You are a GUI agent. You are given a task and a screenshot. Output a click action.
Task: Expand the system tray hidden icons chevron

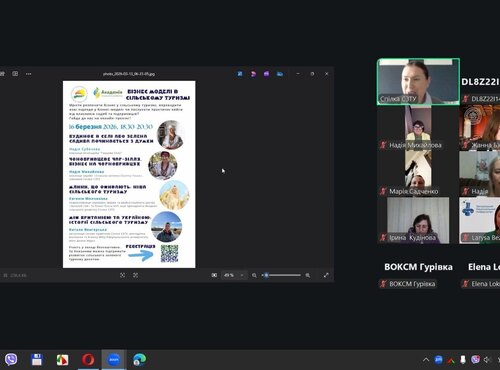pyautogui.click(x=426, y=360)
